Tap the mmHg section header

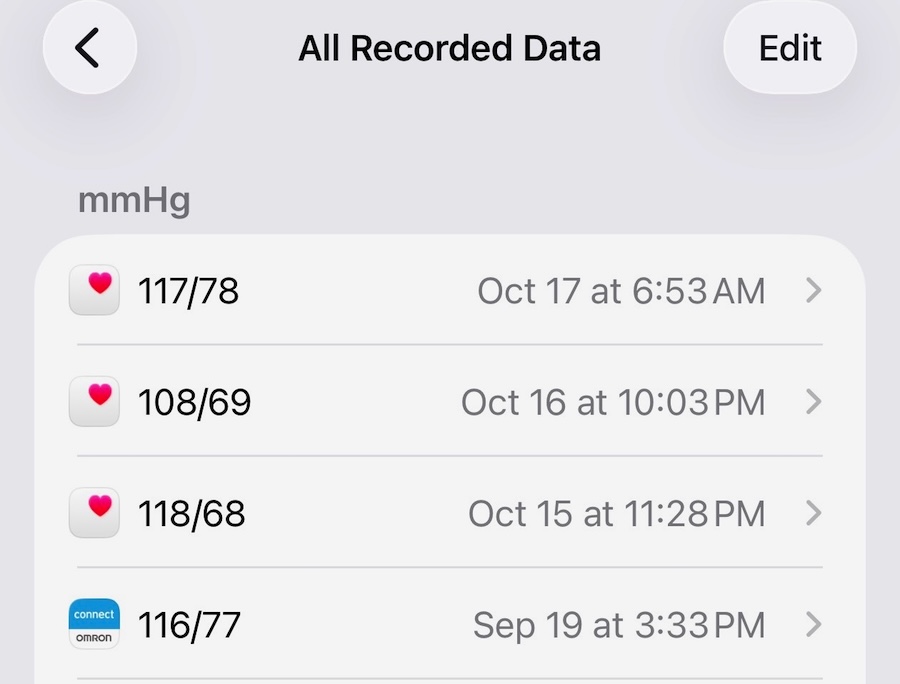click(134, 201)
